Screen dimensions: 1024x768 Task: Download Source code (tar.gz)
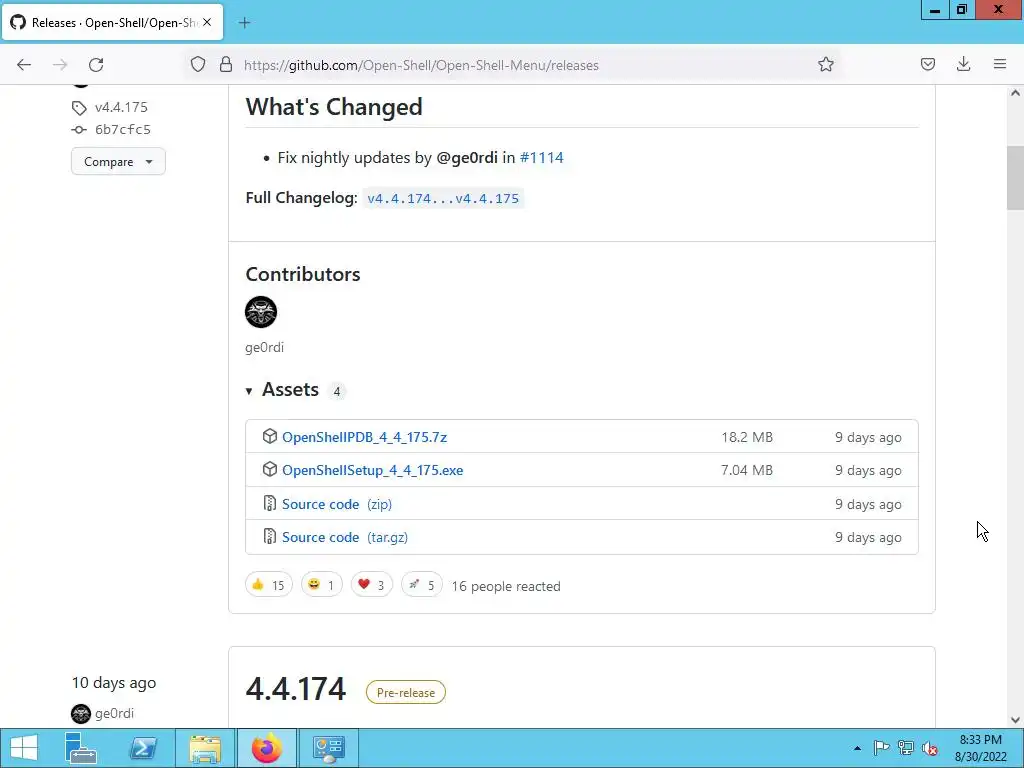click(345, 537)
